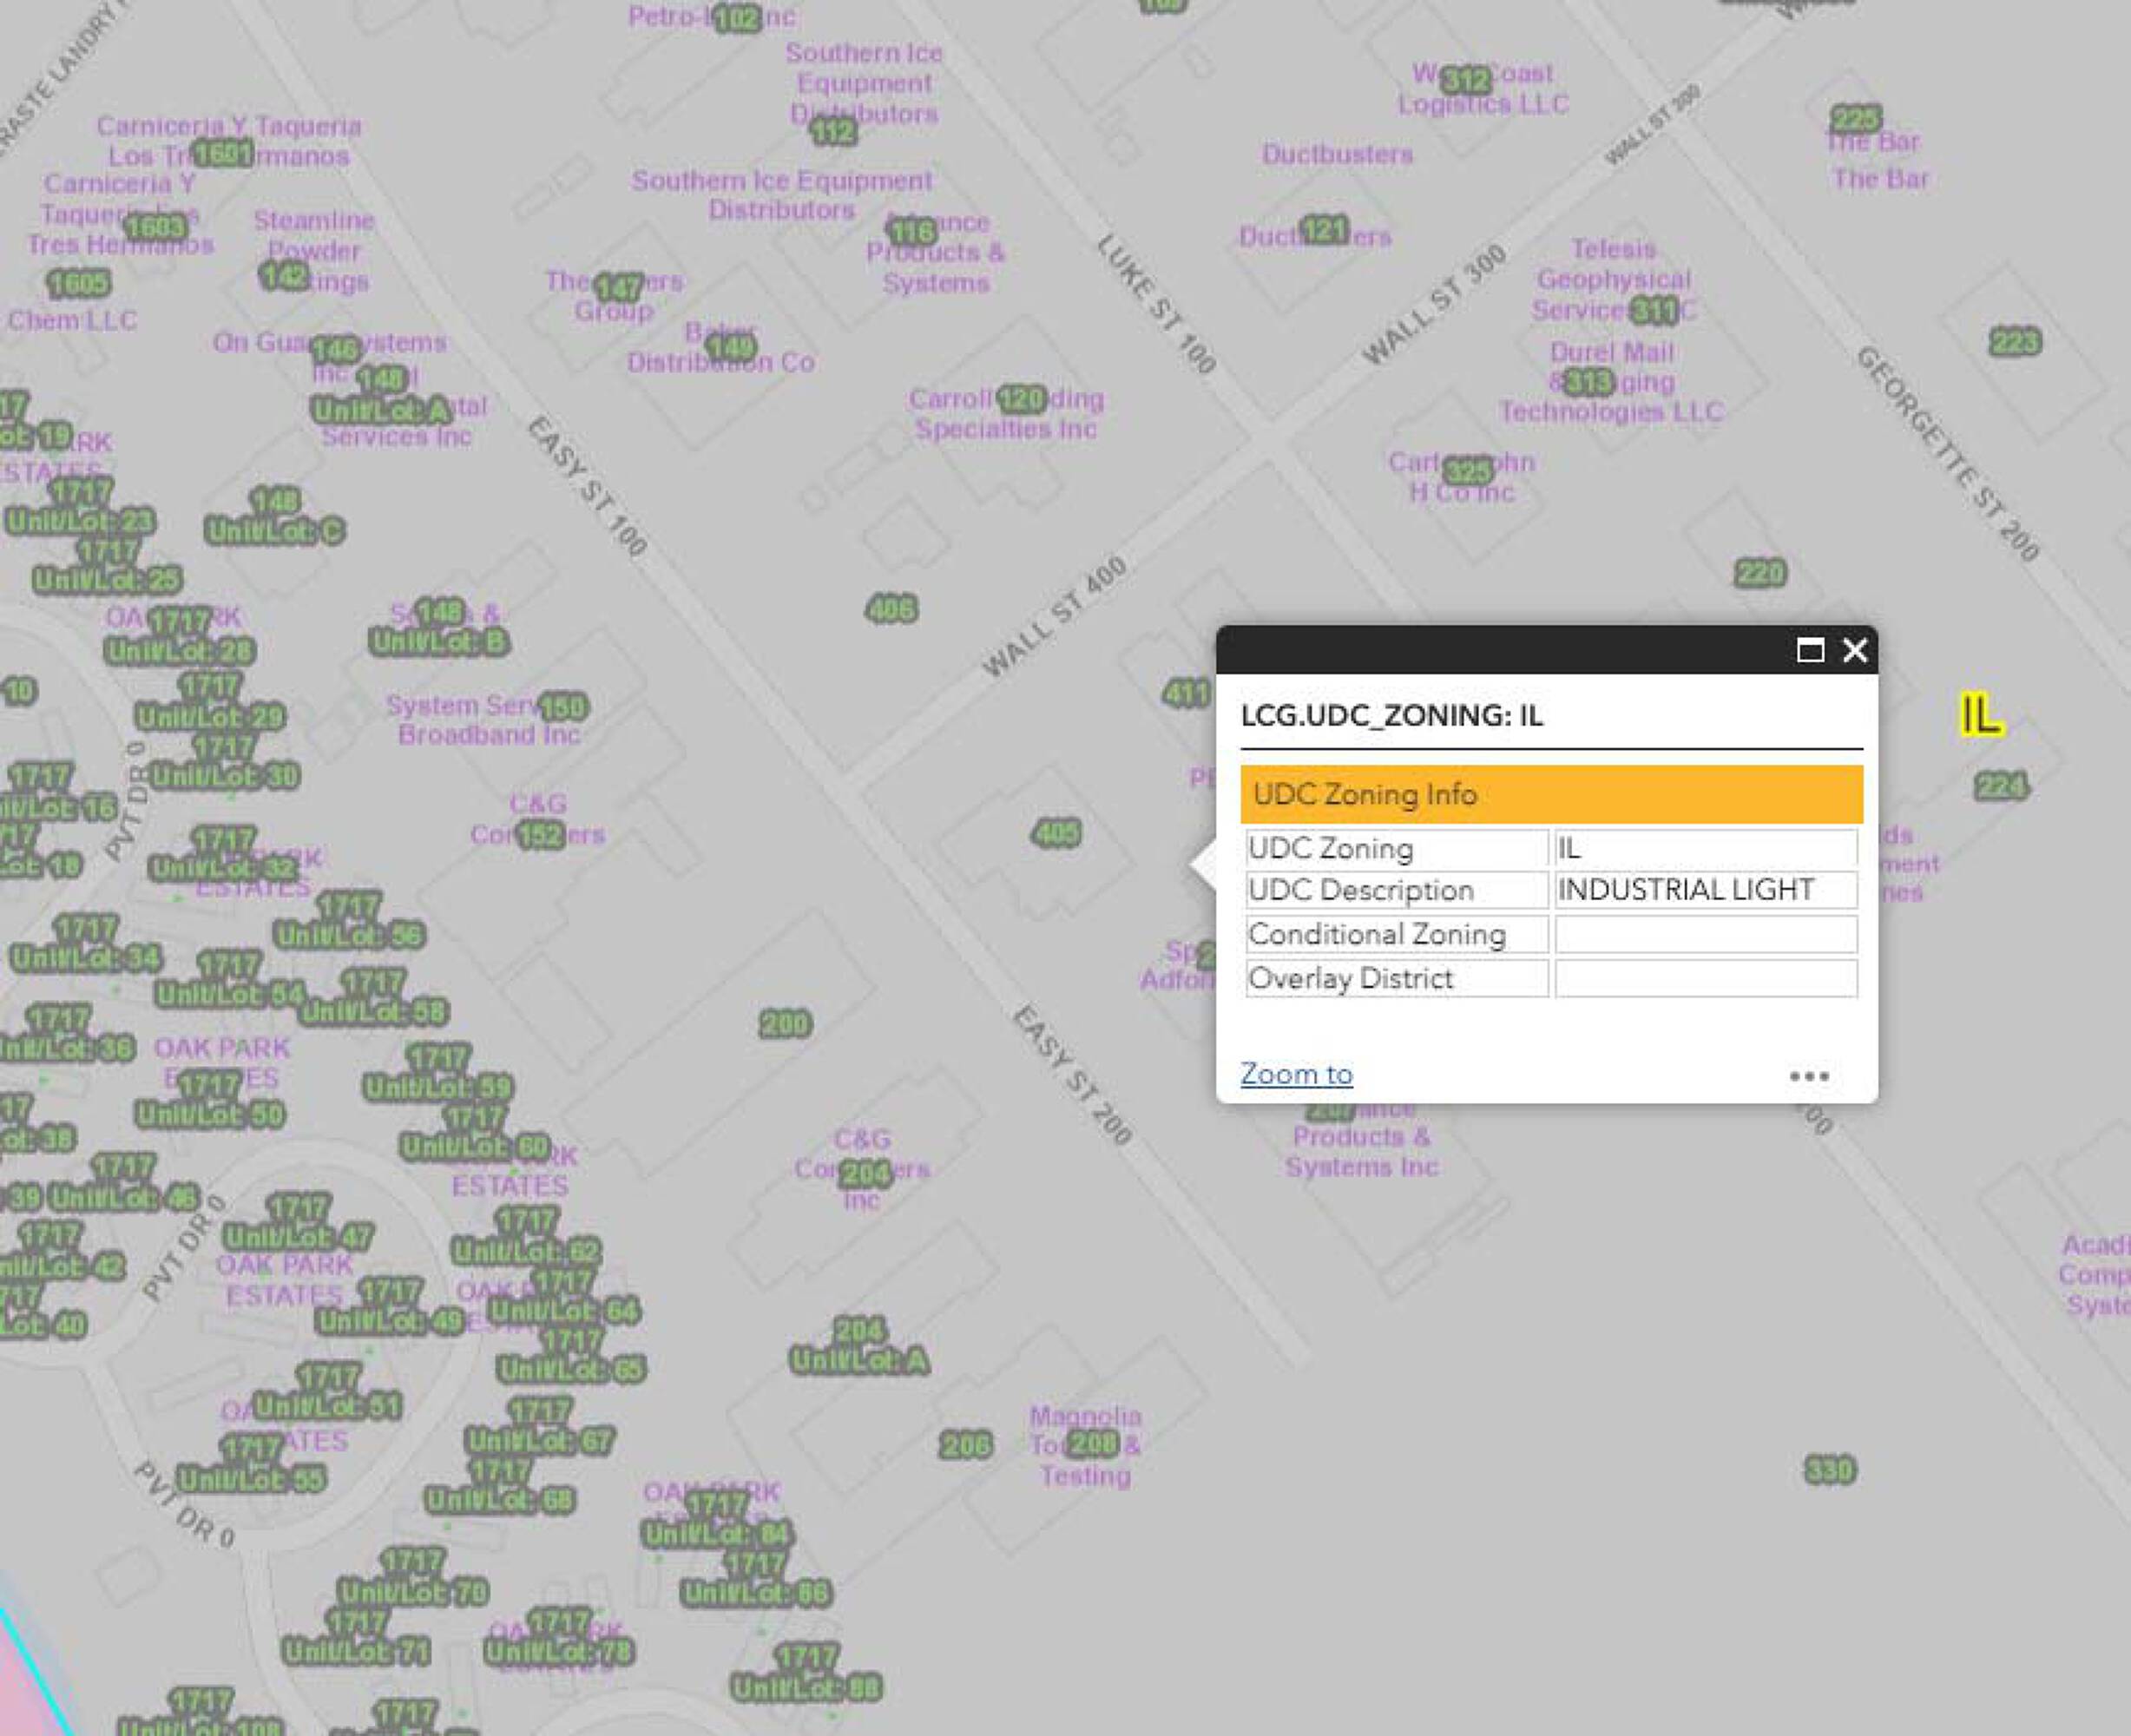
Task: Click the 200 address marker on Easy St
Action: point(785,1023)
